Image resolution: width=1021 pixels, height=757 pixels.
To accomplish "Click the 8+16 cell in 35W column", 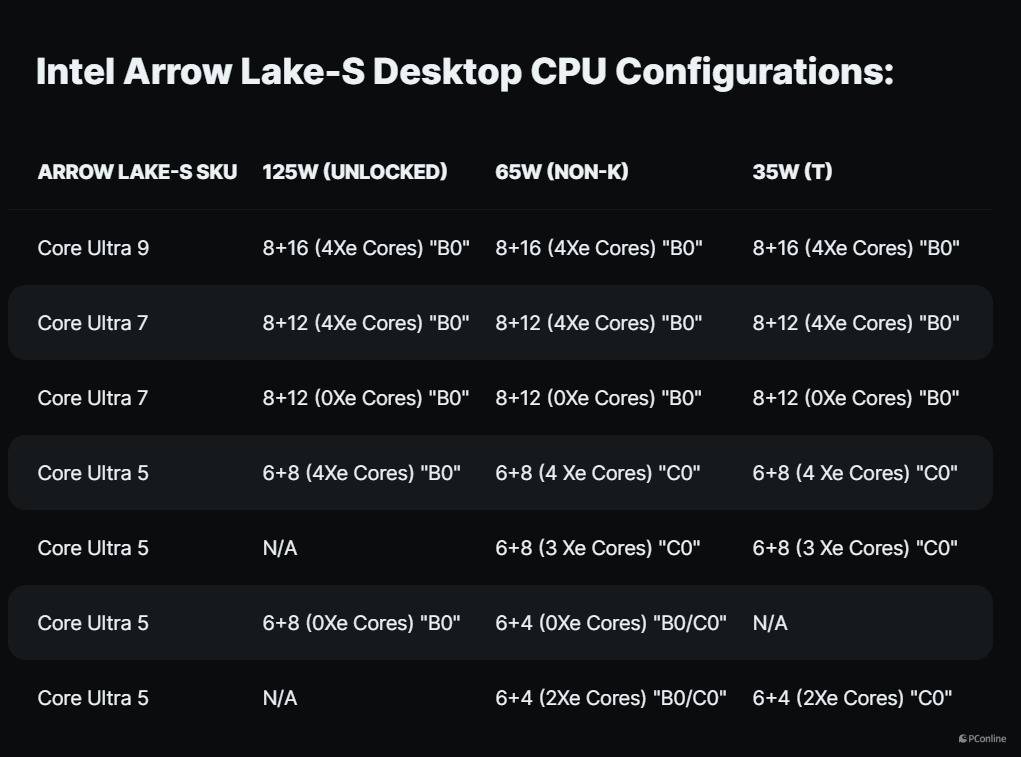I will click(856, 248).
